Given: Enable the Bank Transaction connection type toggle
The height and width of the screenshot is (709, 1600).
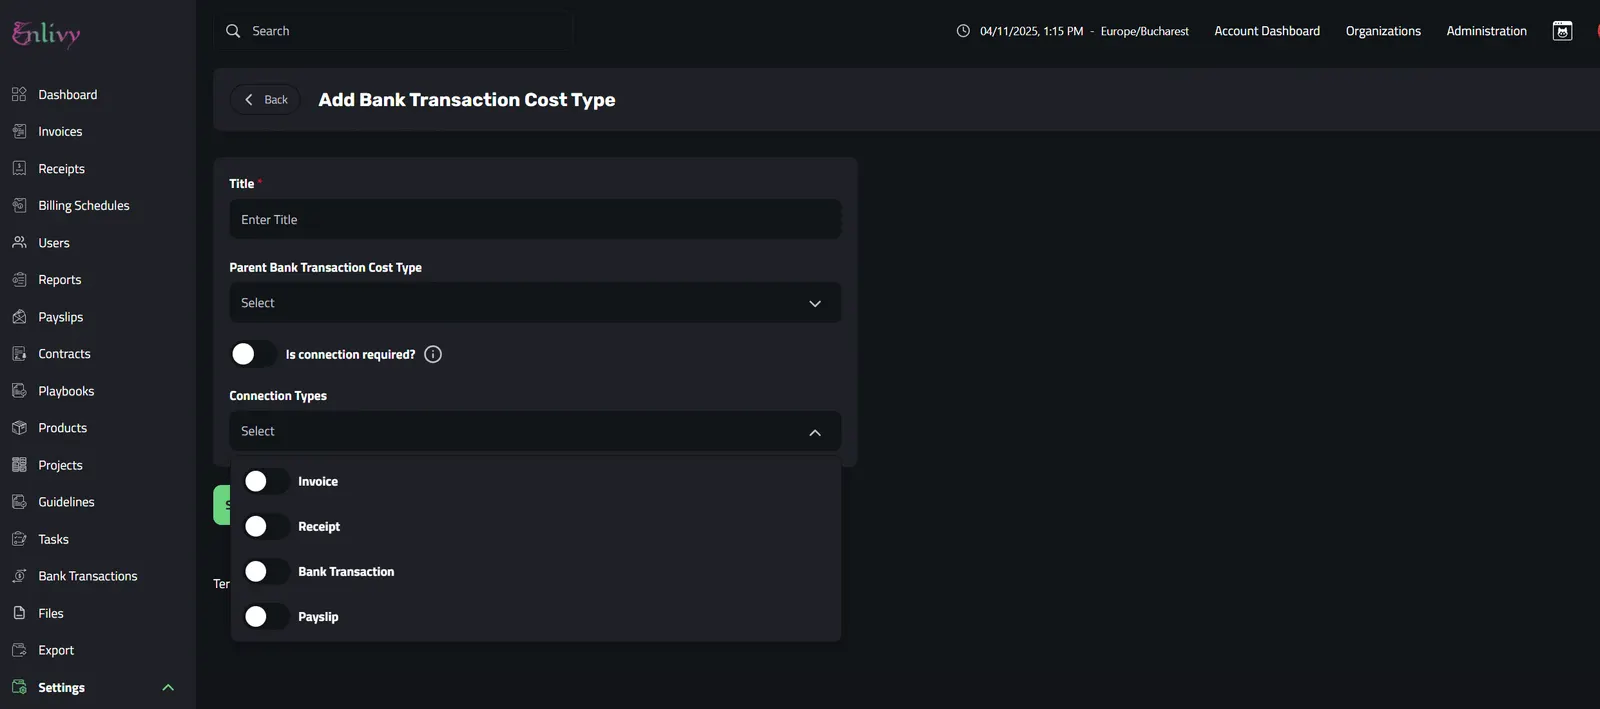Looking at the screenshot, I should (266, 571).
